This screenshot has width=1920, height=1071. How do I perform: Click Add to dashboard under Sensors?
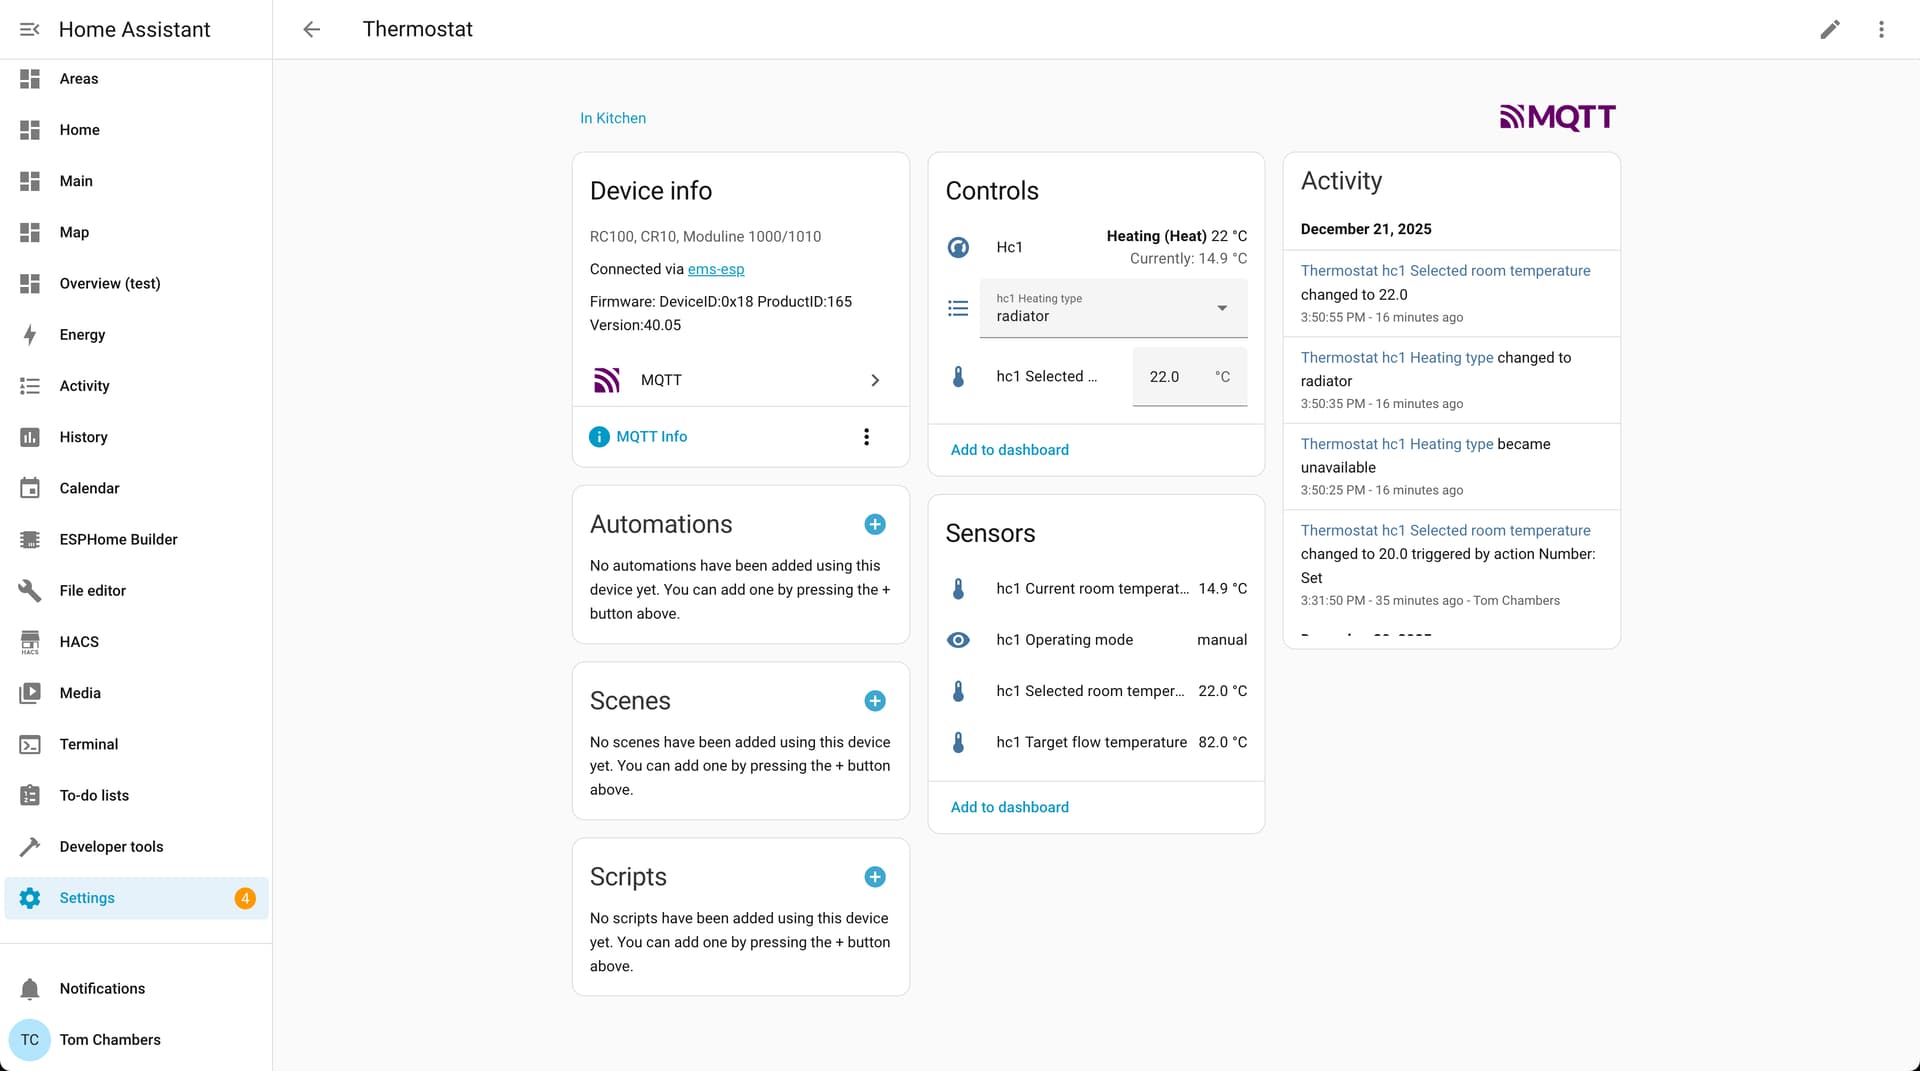click(1009, 807)
